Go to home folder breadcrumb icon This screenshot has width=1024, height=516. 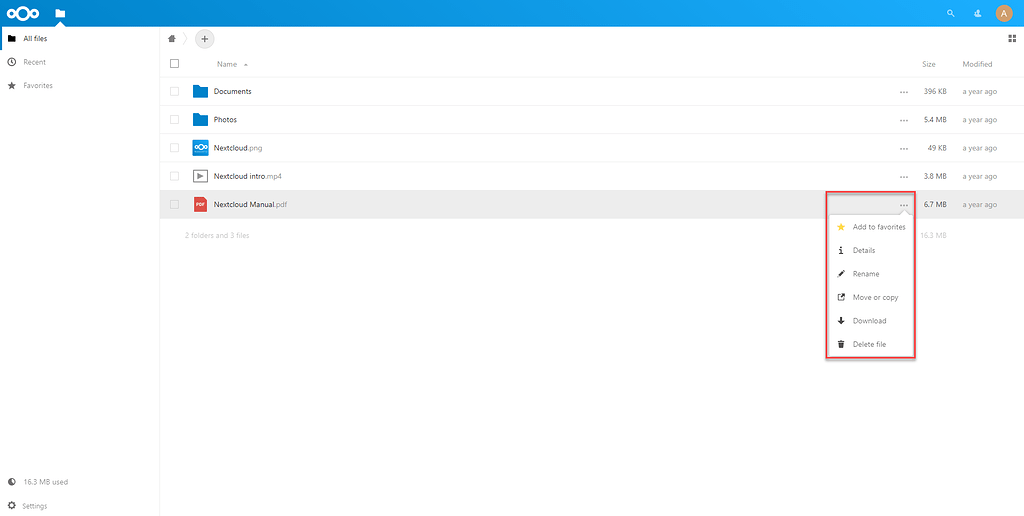172,39
